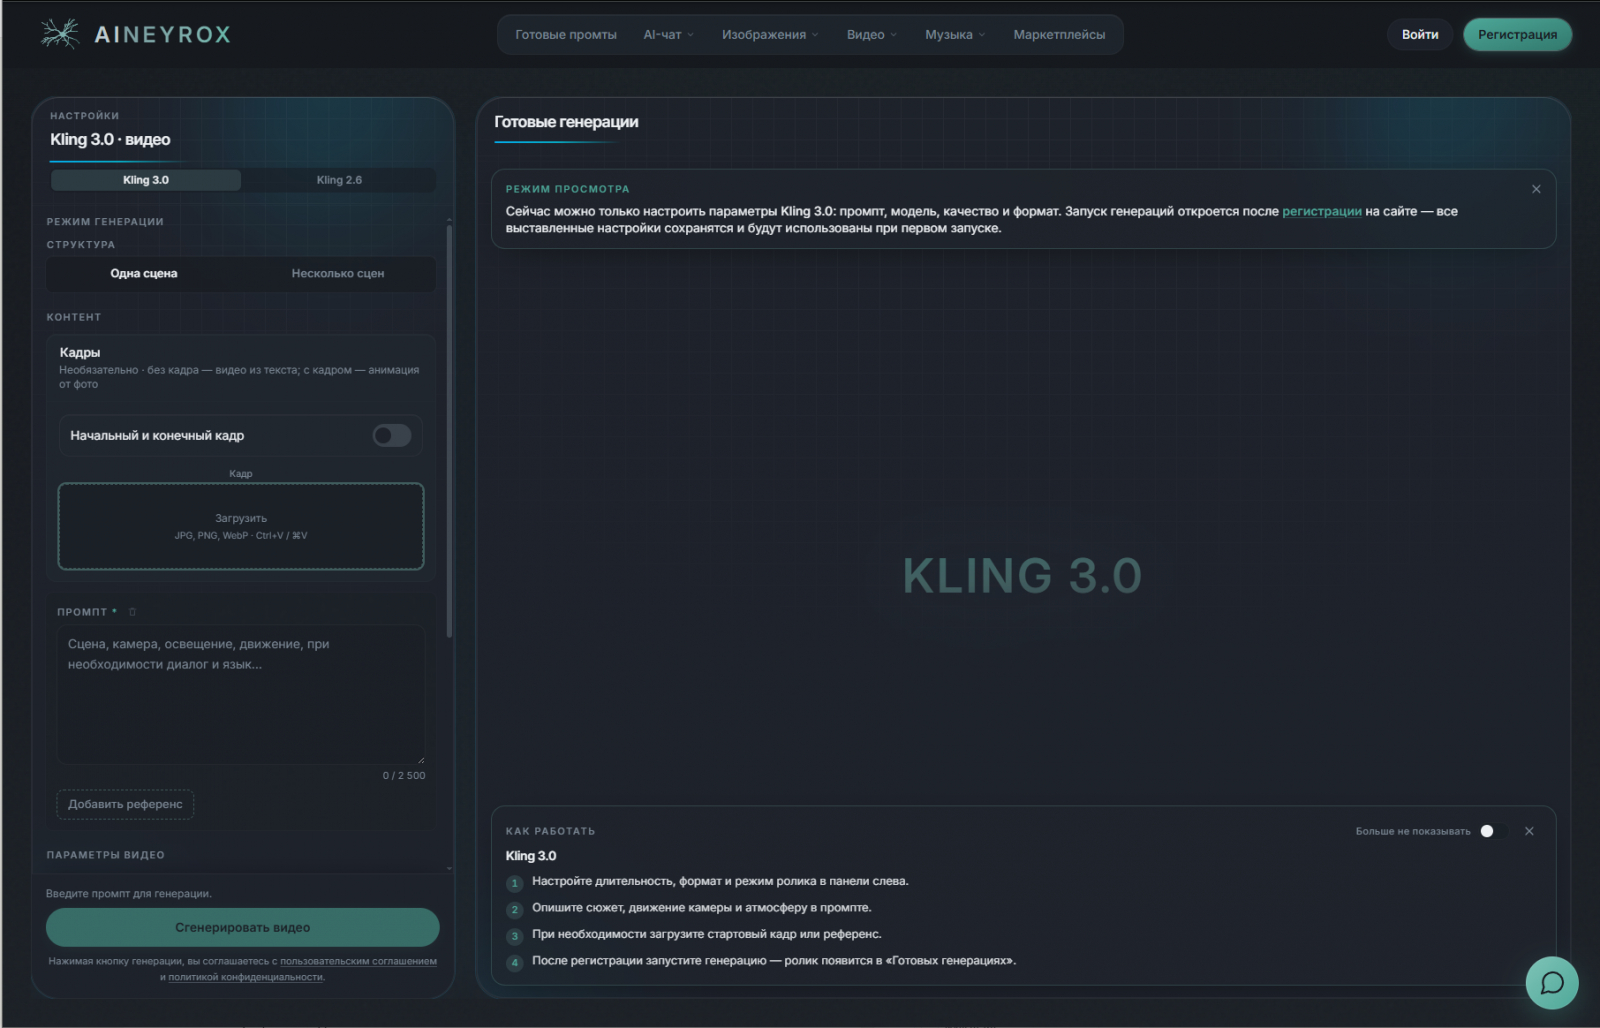Screen dimensions: 1600x1028
Task: Toggle the Больше не показывать switch
Action: tap(1493, 831)
